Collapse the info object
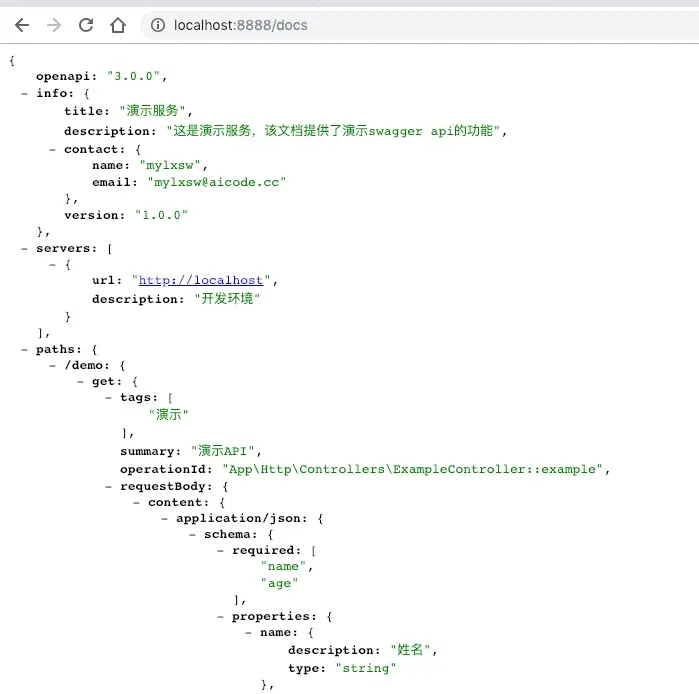Screen dimensions: 699x694 (x=25, y=94)
